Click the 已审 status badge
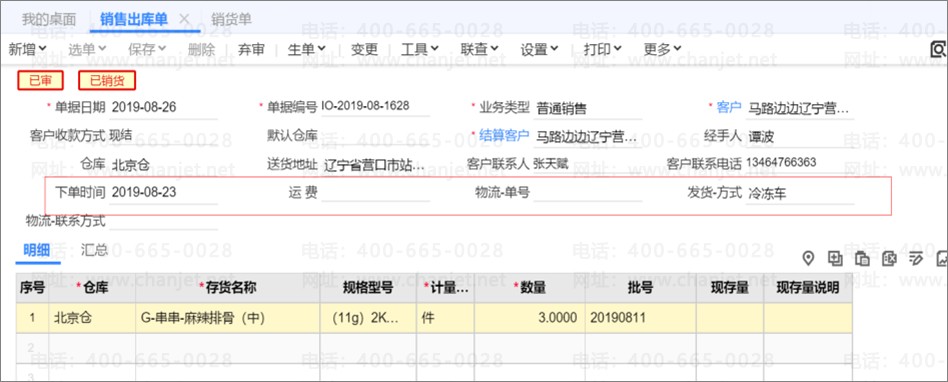The height and width of the screenshot is (382, 948). [x=41, y=80]
